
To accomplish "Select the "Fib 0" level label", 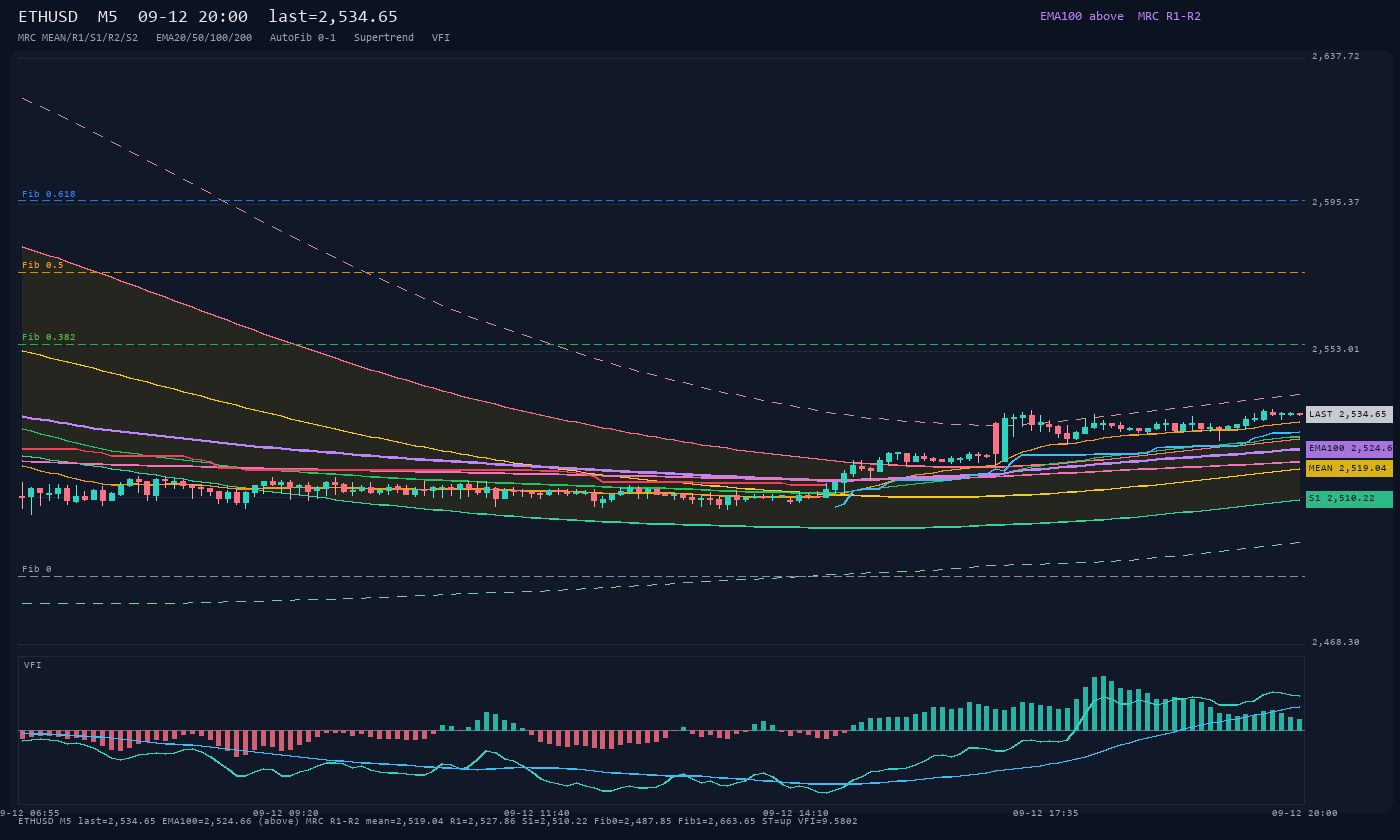I will point(37,569).
